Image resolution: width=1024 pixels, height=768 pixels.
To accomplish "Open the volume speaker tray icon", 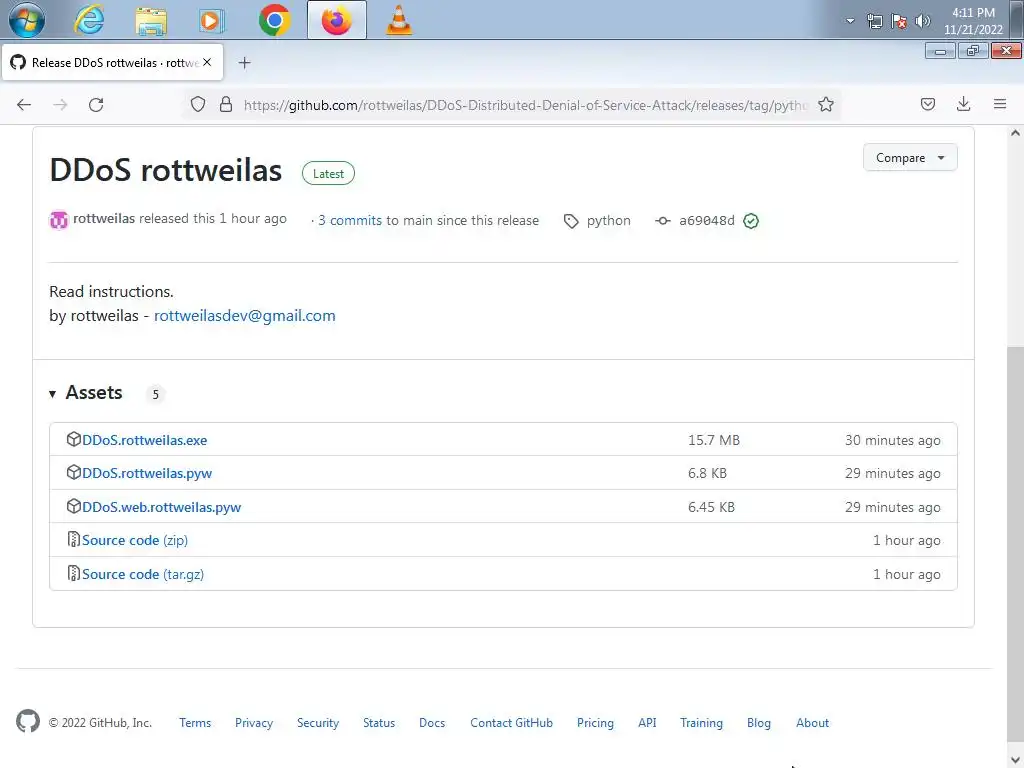I will pyautogui.click(x=922, y=21).
